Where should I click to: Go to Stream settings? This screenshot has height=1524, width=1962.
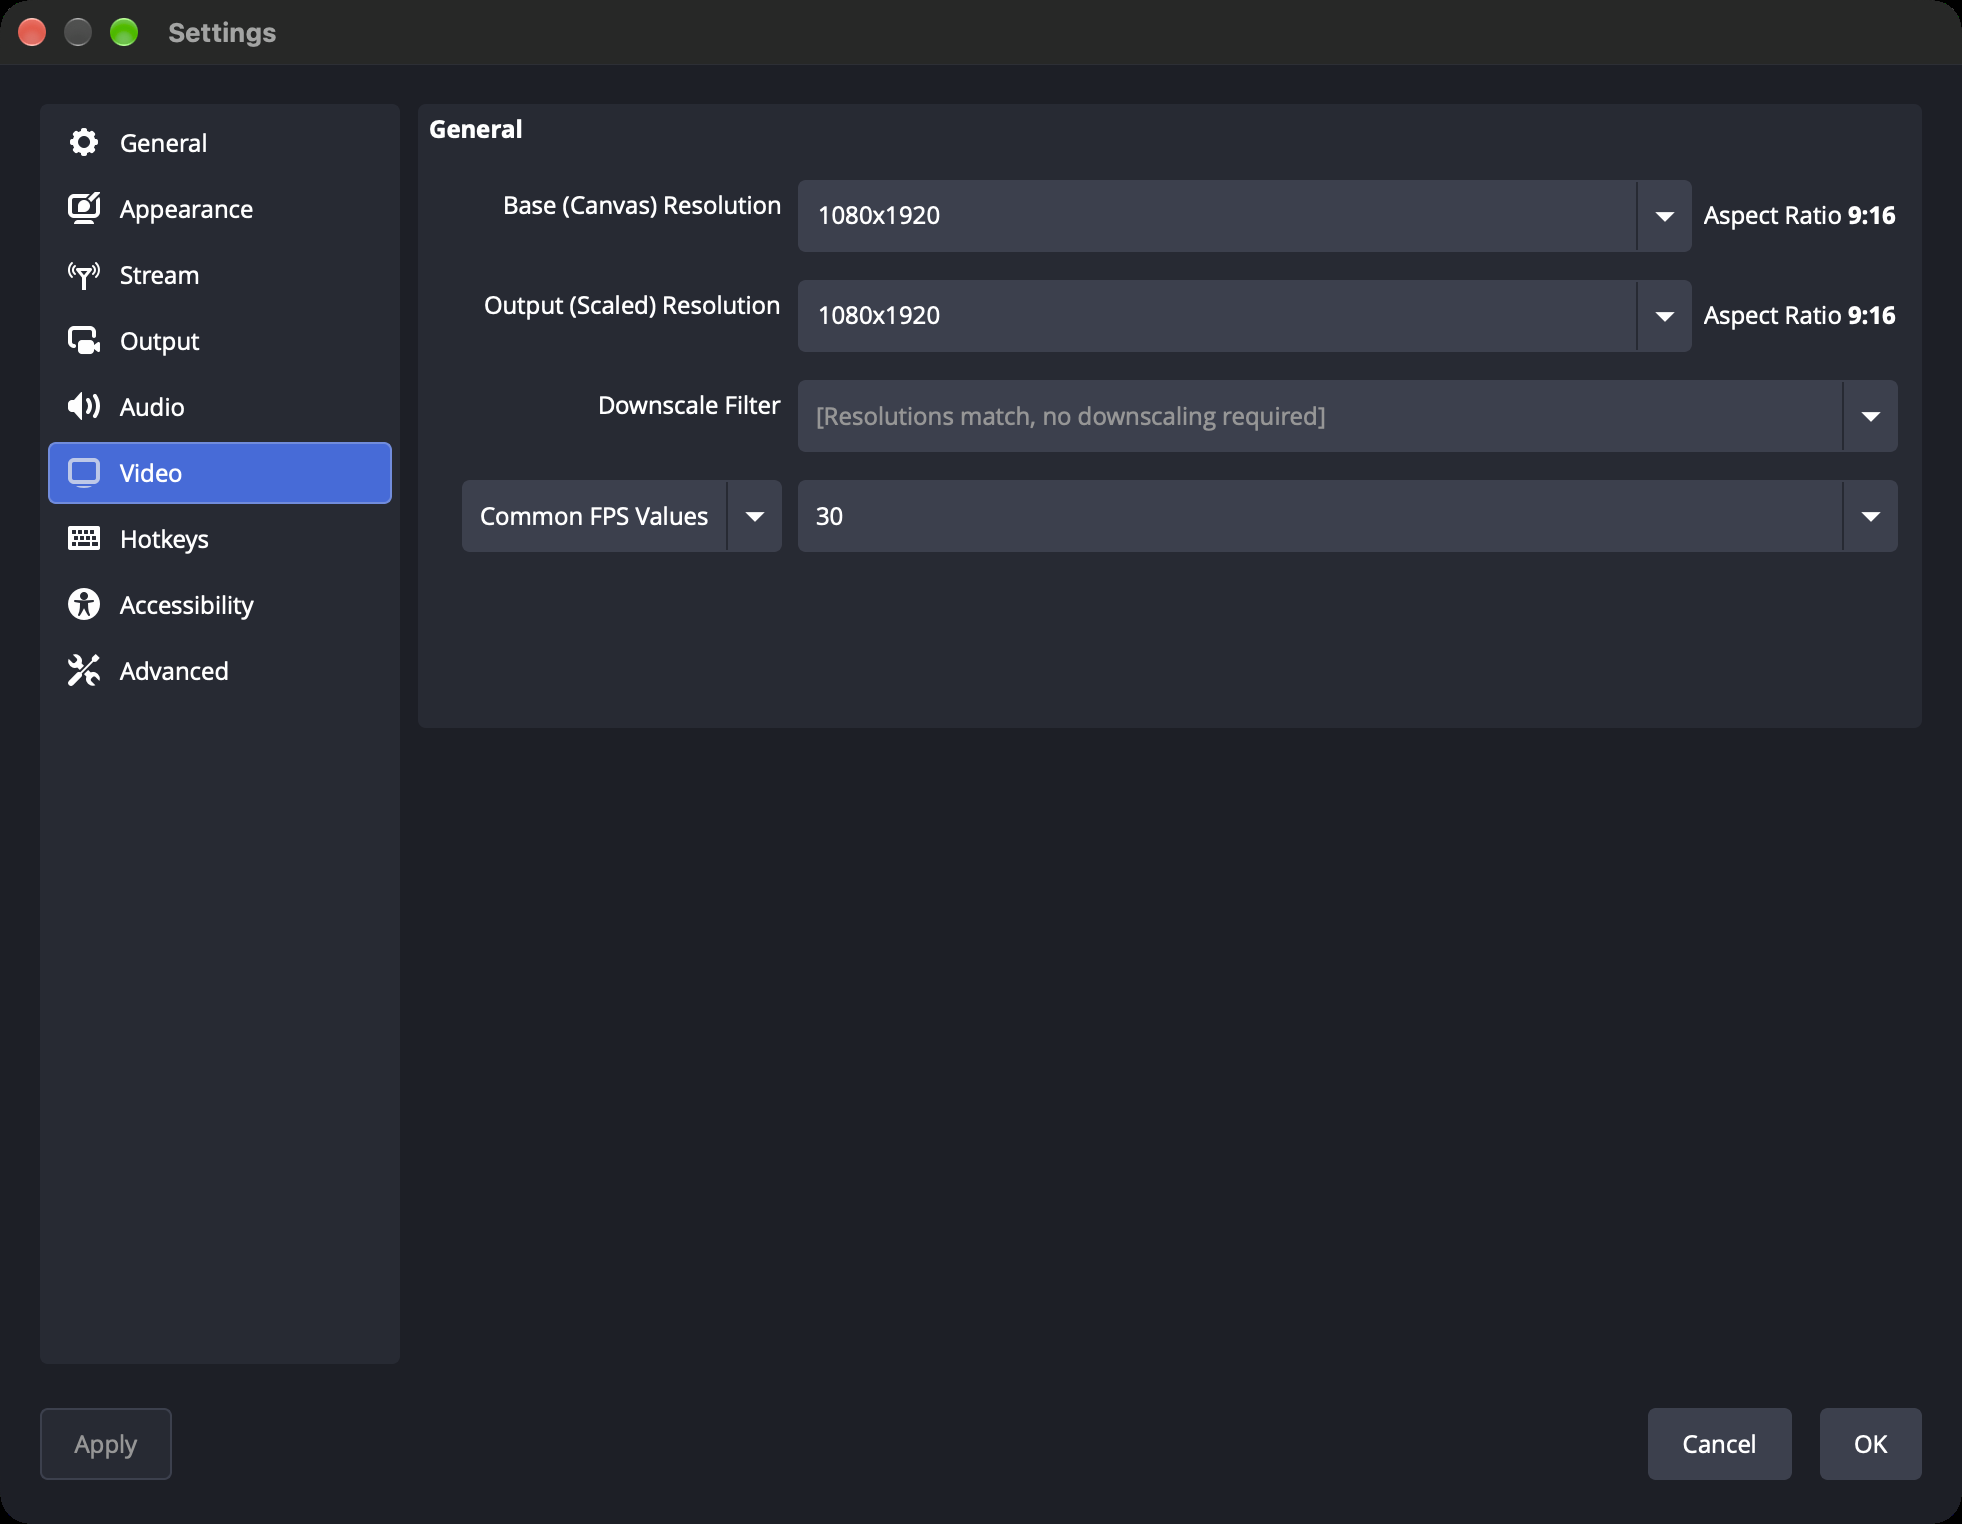pyautogui.click(x=220, y=275)
